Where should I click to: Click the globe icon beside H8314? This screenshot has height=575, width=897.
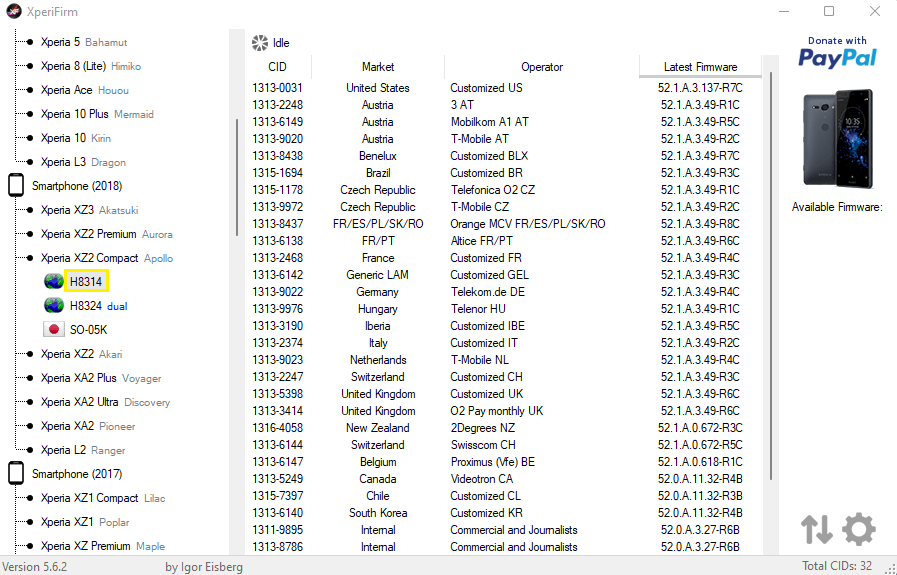(x=53, y=282)
